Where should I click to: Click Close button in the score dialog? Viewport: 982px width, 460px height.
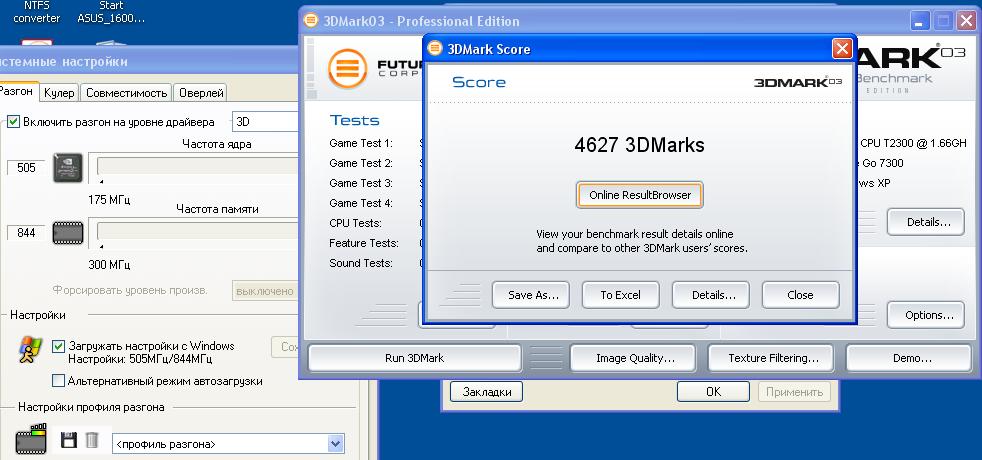tap(800, 295)
